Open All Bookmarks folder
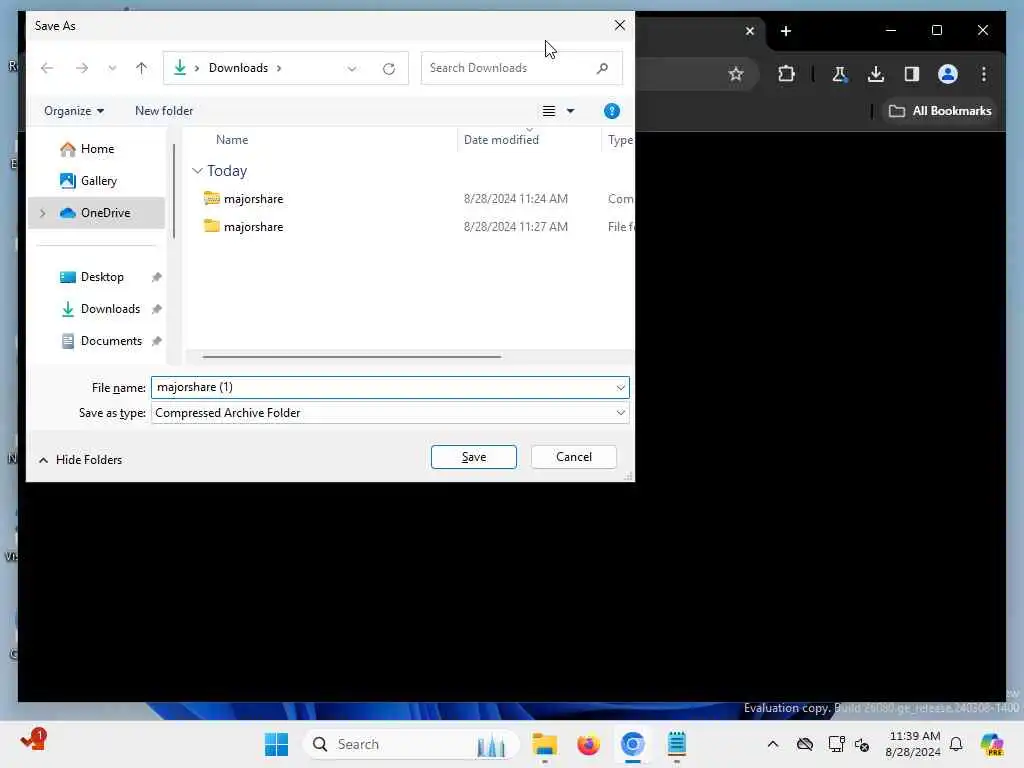1024x768 pixels. pyautogui.click(x=940, y=111)
